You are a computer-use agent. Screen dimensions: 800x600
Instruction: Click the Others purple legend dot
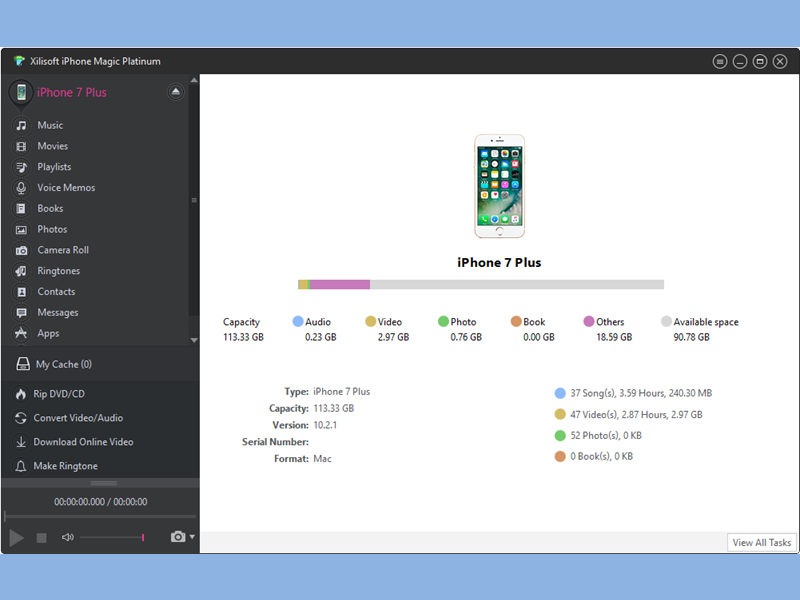tap(589, 321)
